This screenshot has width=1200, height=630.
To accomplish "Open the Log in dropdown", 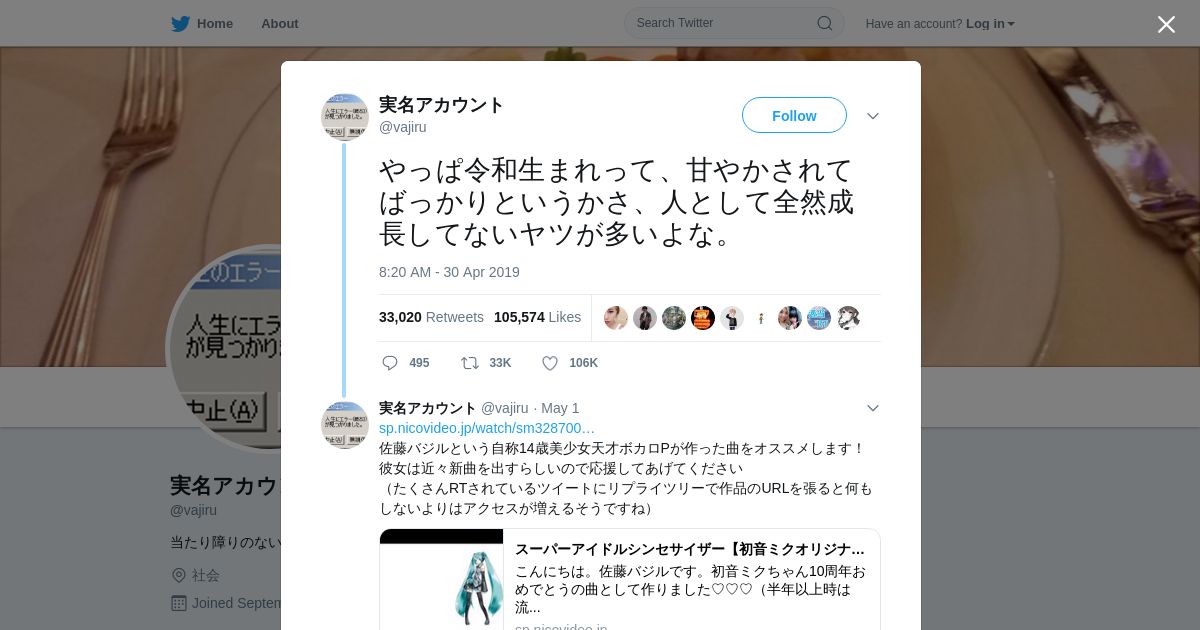I will [990, 24].
